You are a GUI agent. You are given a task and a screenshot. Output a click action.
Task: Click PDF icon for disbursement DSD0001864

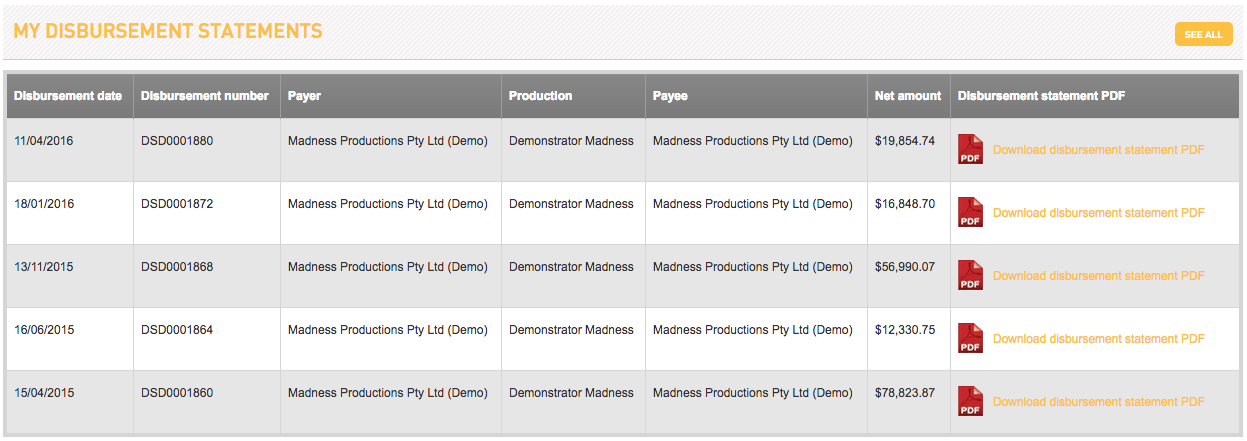pyautogui.click(x=970, y=339)
